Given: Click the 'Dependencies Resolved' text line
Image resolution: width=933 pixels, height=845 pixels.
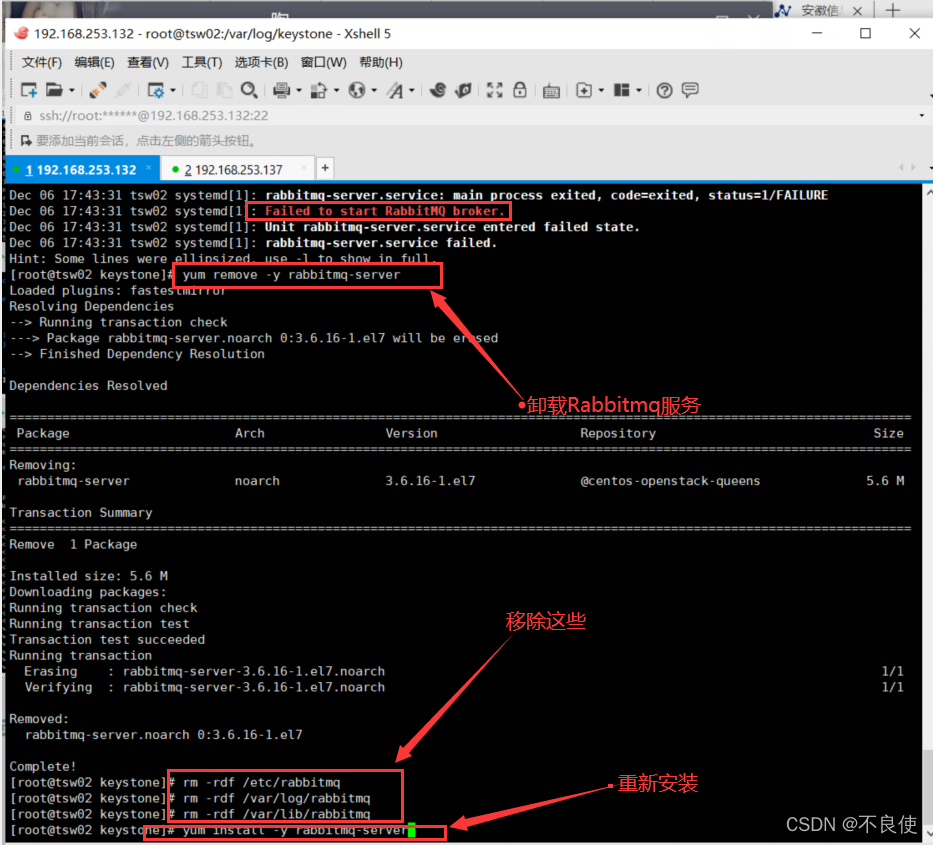Looking at the screenshot, I should pyautogui.click(x=88, y=386).
